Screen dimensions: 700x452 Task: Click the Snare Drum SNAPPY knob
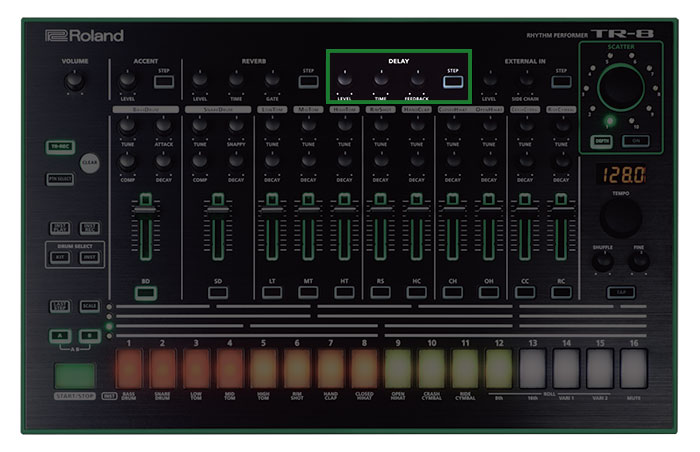(x=236, y=127)
